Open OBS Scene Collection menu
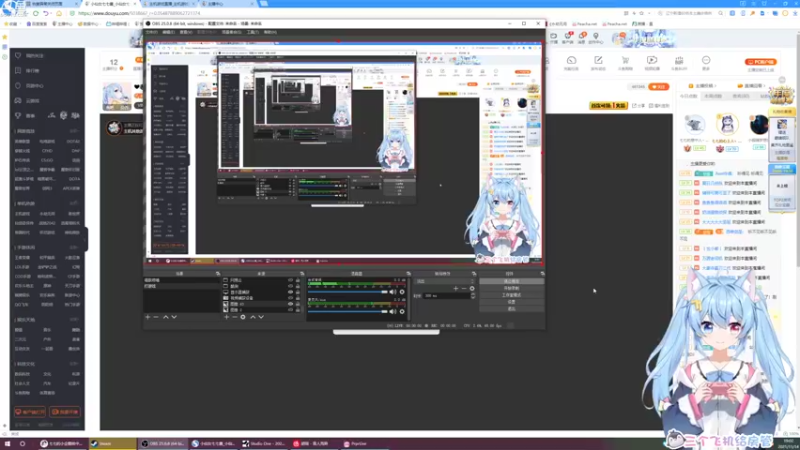The height and width of the screenshot is (450, 800). tap(232, 32)
